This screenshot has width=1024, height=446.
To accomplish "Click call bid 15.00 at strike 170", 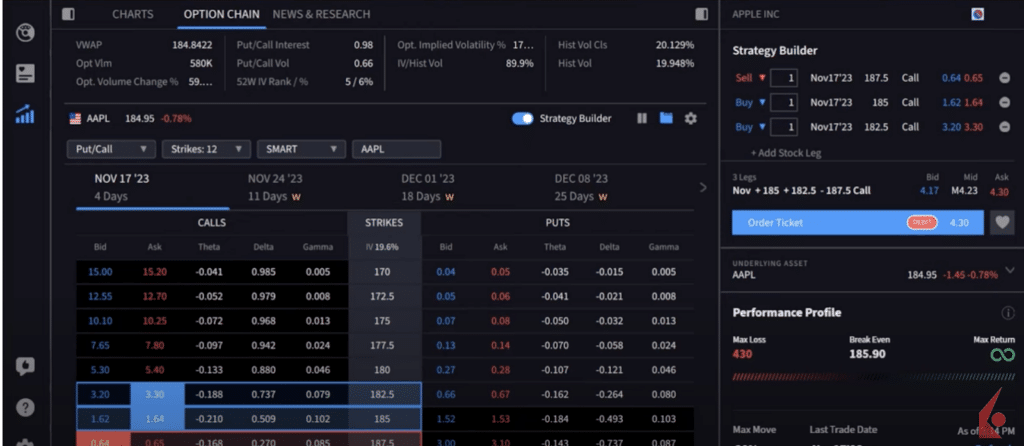I will pos(100,272).
